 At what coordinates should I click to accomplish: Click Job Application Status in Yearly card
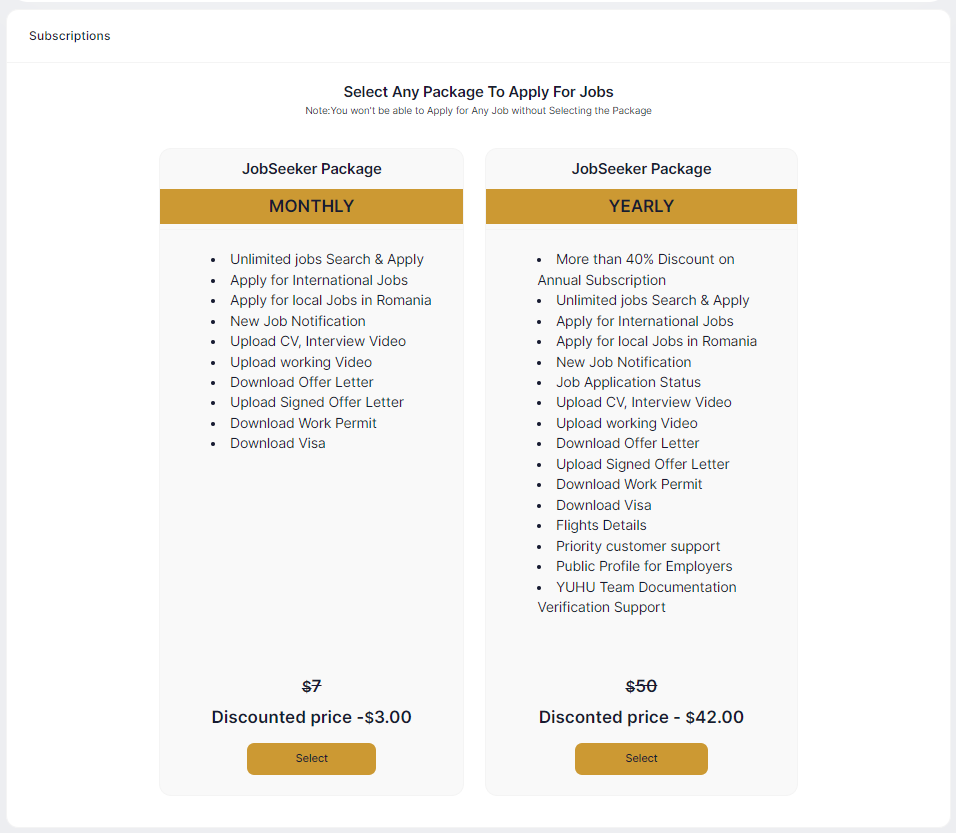coord(628,382)
